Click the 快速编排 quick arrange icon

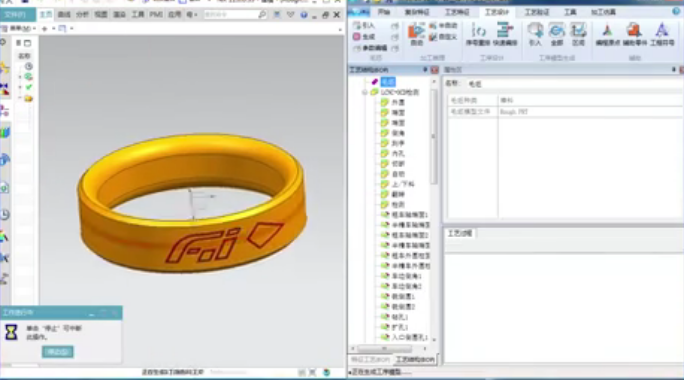505,34
